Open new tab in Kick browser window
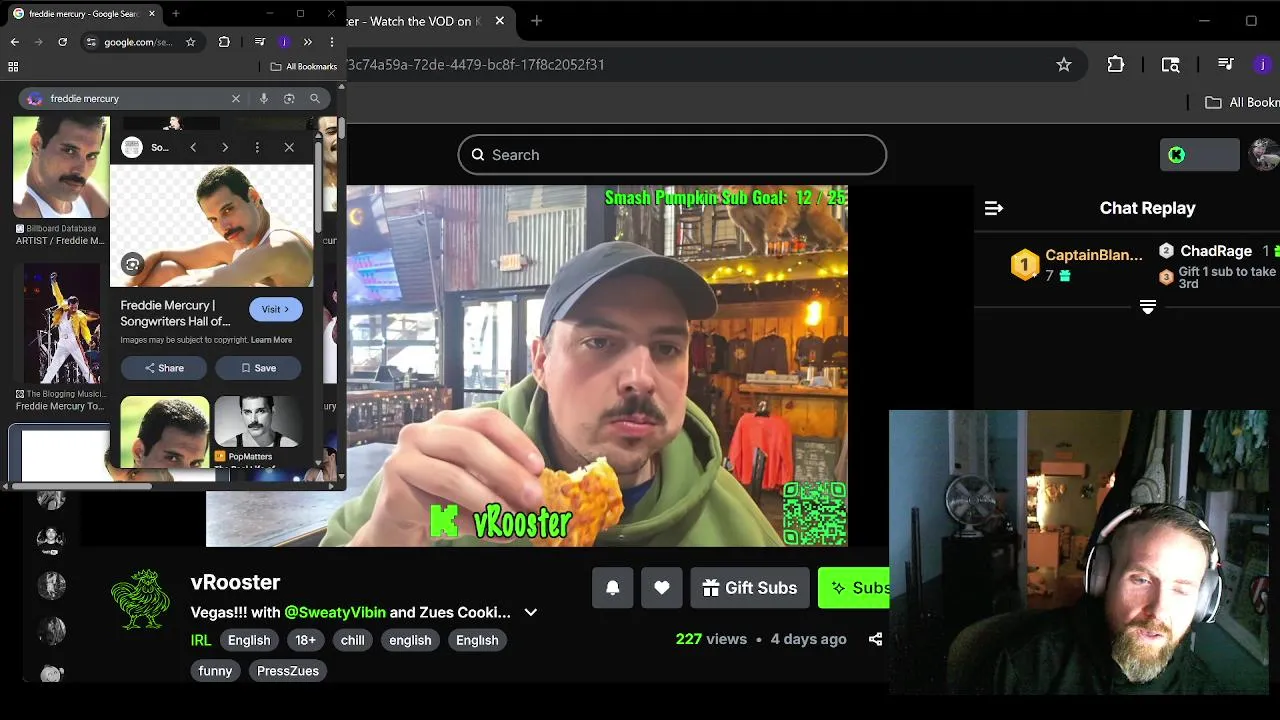Image resolution: width=1280 pixels, height=720 pixels. click(x=537, y=21)
